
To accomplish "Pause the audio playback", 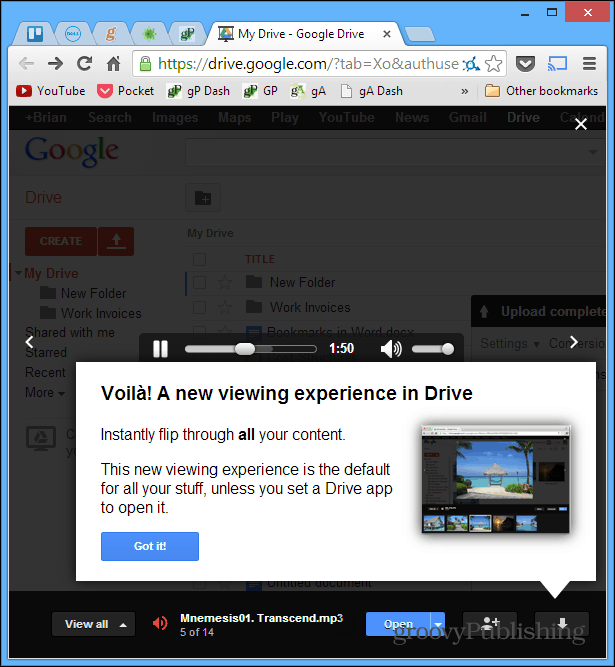I will (x=160, y=349).
